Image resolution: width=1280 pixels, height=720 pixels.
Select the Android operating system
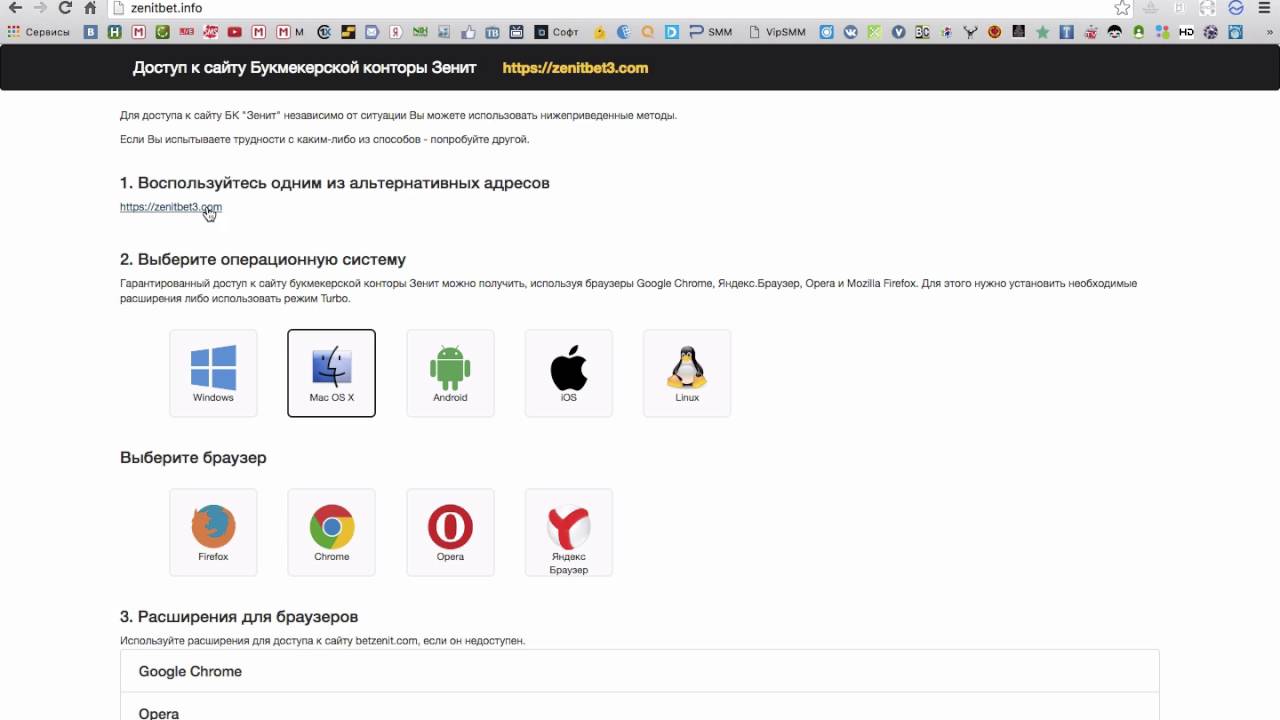click(450, 373)
